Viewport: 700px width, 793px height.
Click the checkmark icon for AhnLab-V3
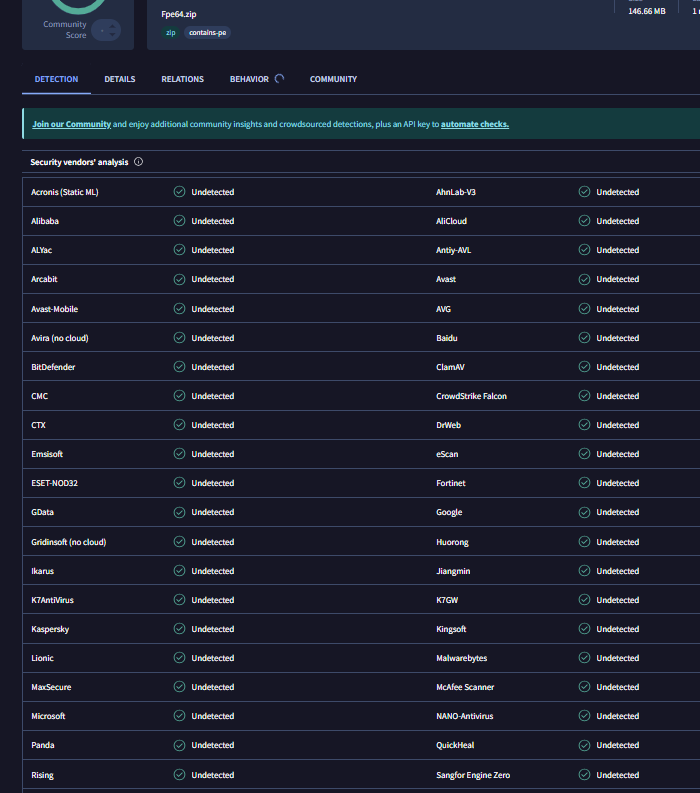point(585,192)
